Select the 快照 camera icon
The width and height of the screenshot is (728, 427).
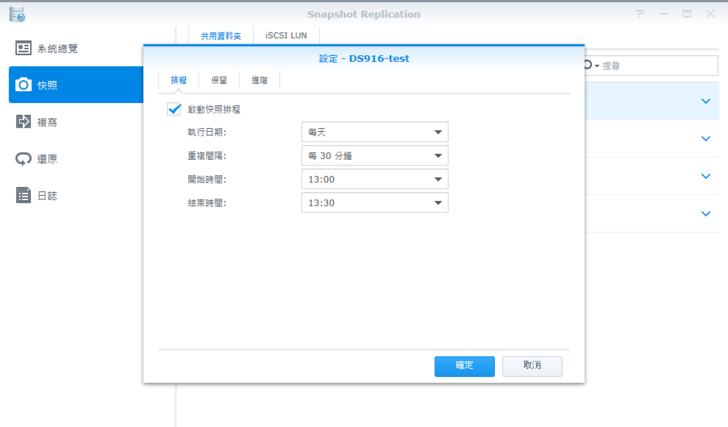pyautogui.click(x=24, y=85)
